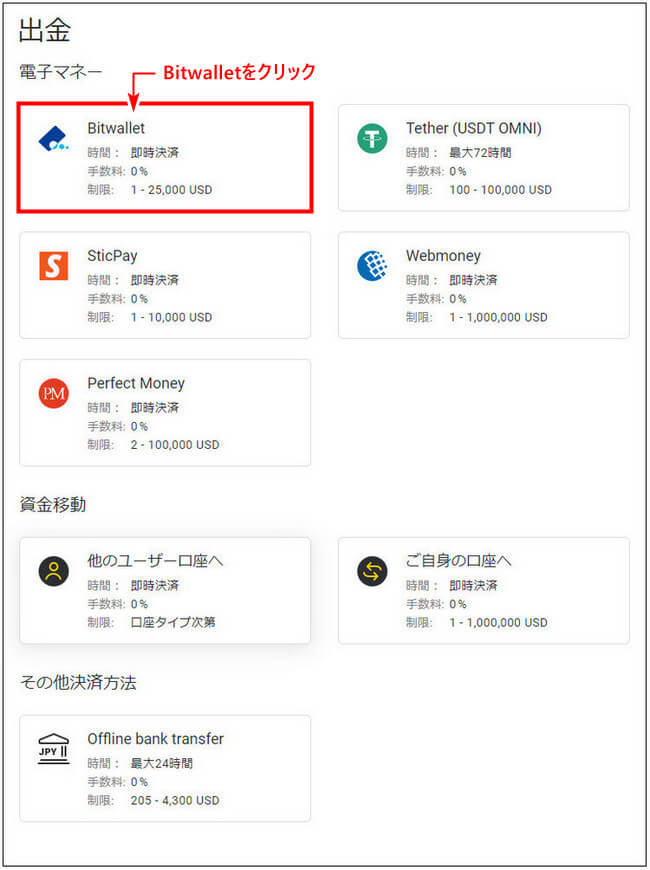Click the 電子マネー section heading
Viewport: 650px width, 870px height.
[61, 72]
